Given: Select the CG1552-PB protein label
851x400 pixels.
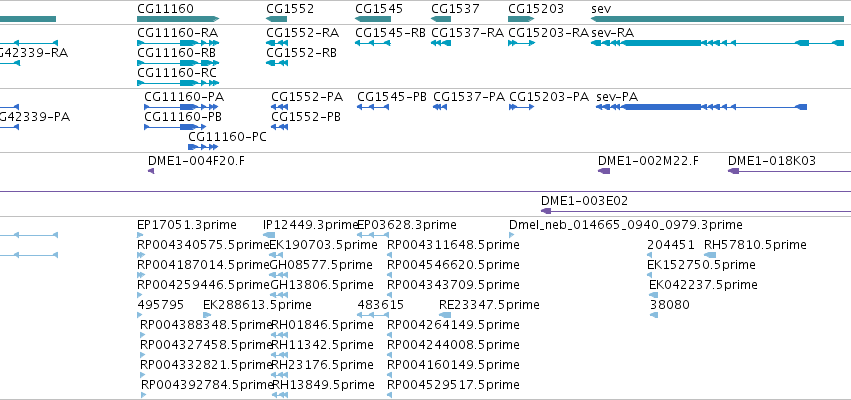Looking at the screenshot, I should (306, 117).
